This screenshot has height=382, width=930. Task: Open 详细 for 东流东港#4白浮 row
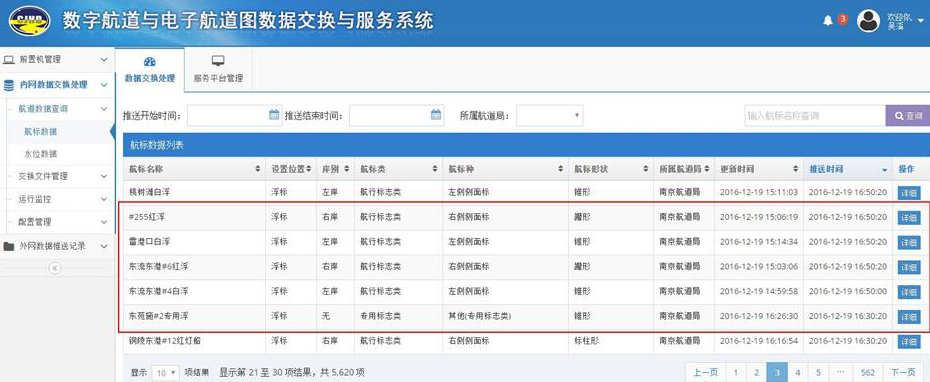909,292
